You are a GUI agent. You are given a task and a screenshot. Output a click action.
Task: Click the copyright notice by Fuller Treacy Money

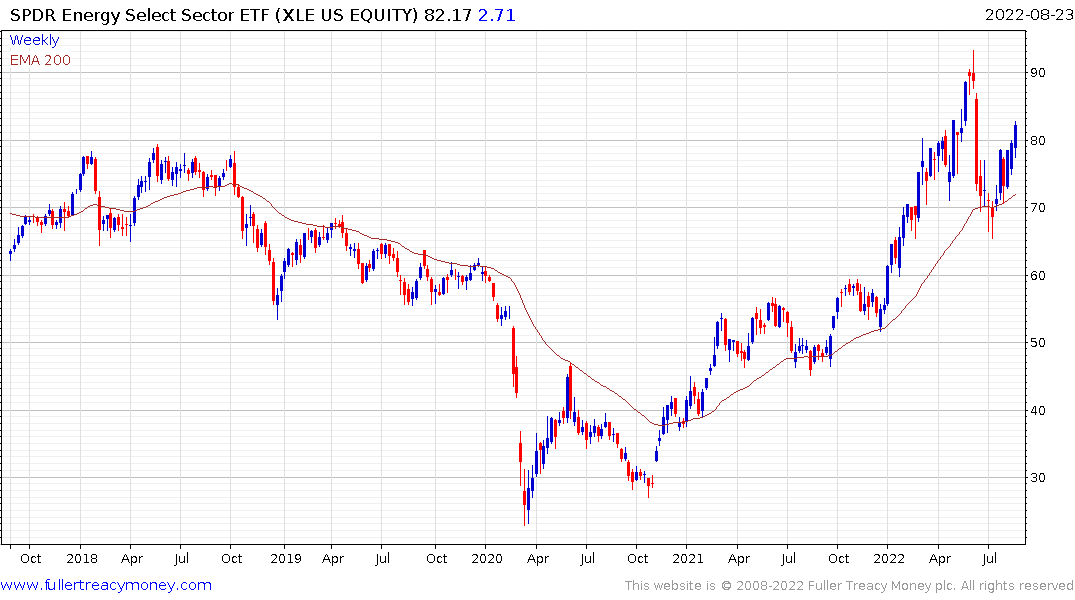(849, 586)
